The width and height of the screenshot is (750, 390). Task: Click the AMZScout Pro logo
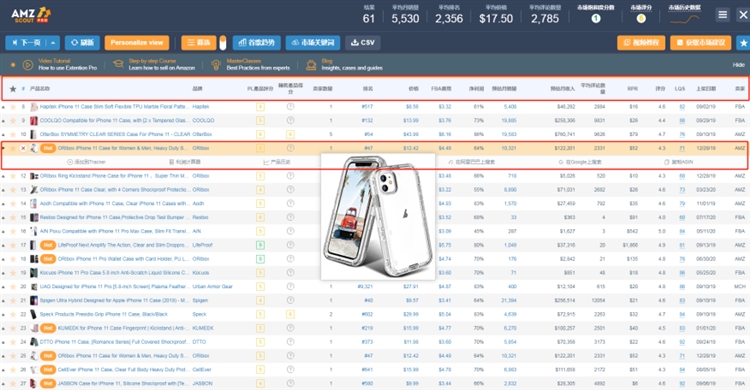tap(31, 15)
